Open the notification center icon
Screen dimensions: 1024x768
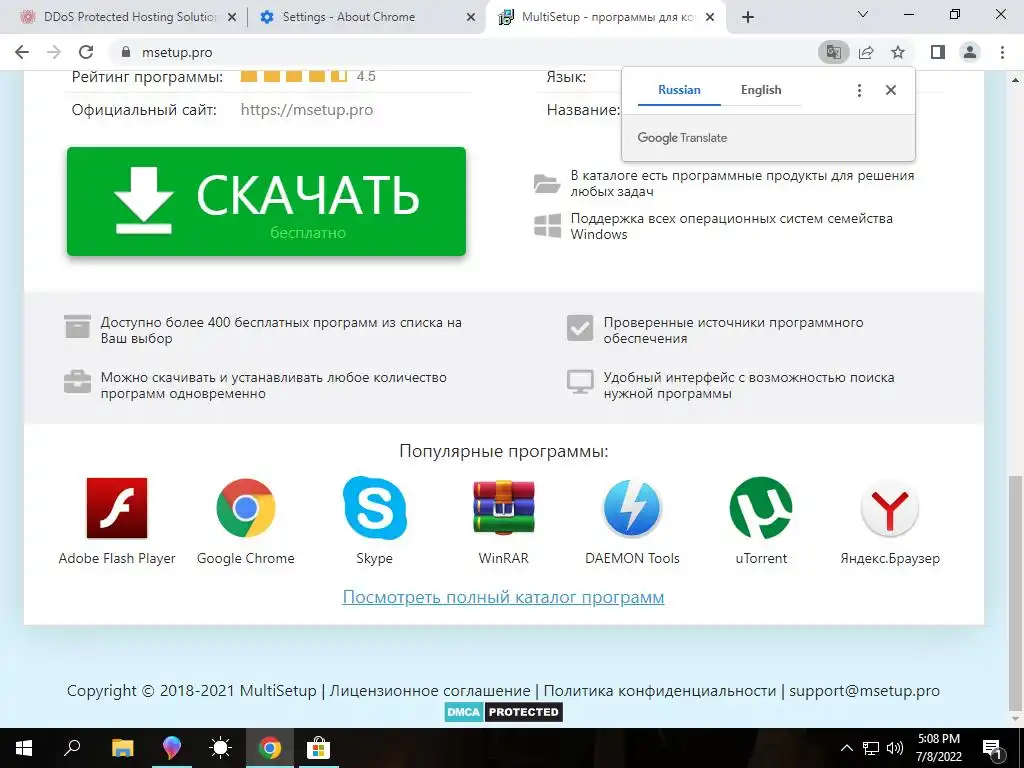click(992, 748)
